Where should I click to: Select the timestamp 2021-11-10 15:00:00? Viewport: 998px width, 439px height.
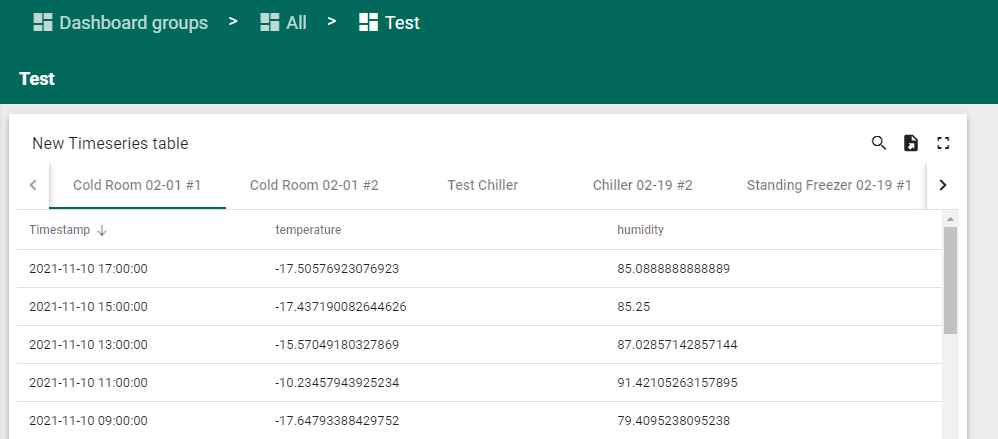[x=88, y=307]
